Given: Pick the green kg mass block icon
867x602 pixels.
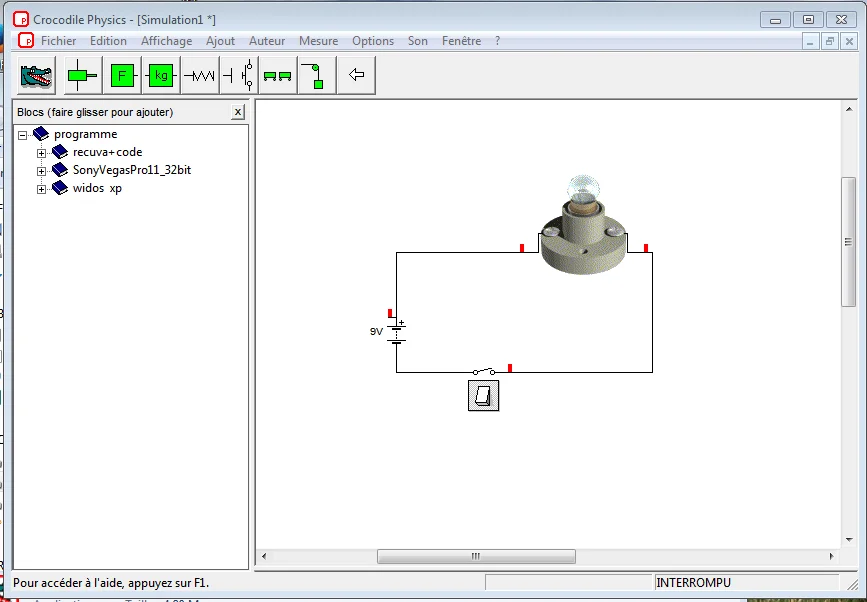Looking at the screenshot, I should coord(161,76).
